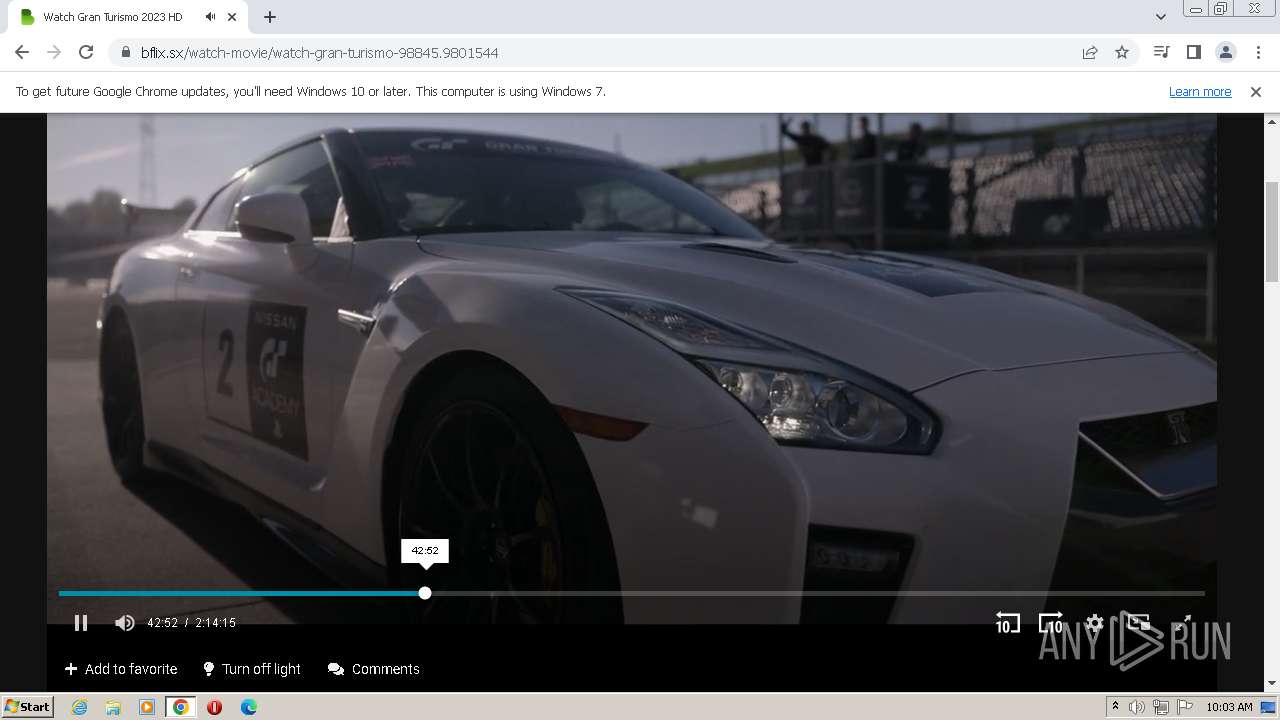Open Opera browser from taskbar

(x=214, y=707)
